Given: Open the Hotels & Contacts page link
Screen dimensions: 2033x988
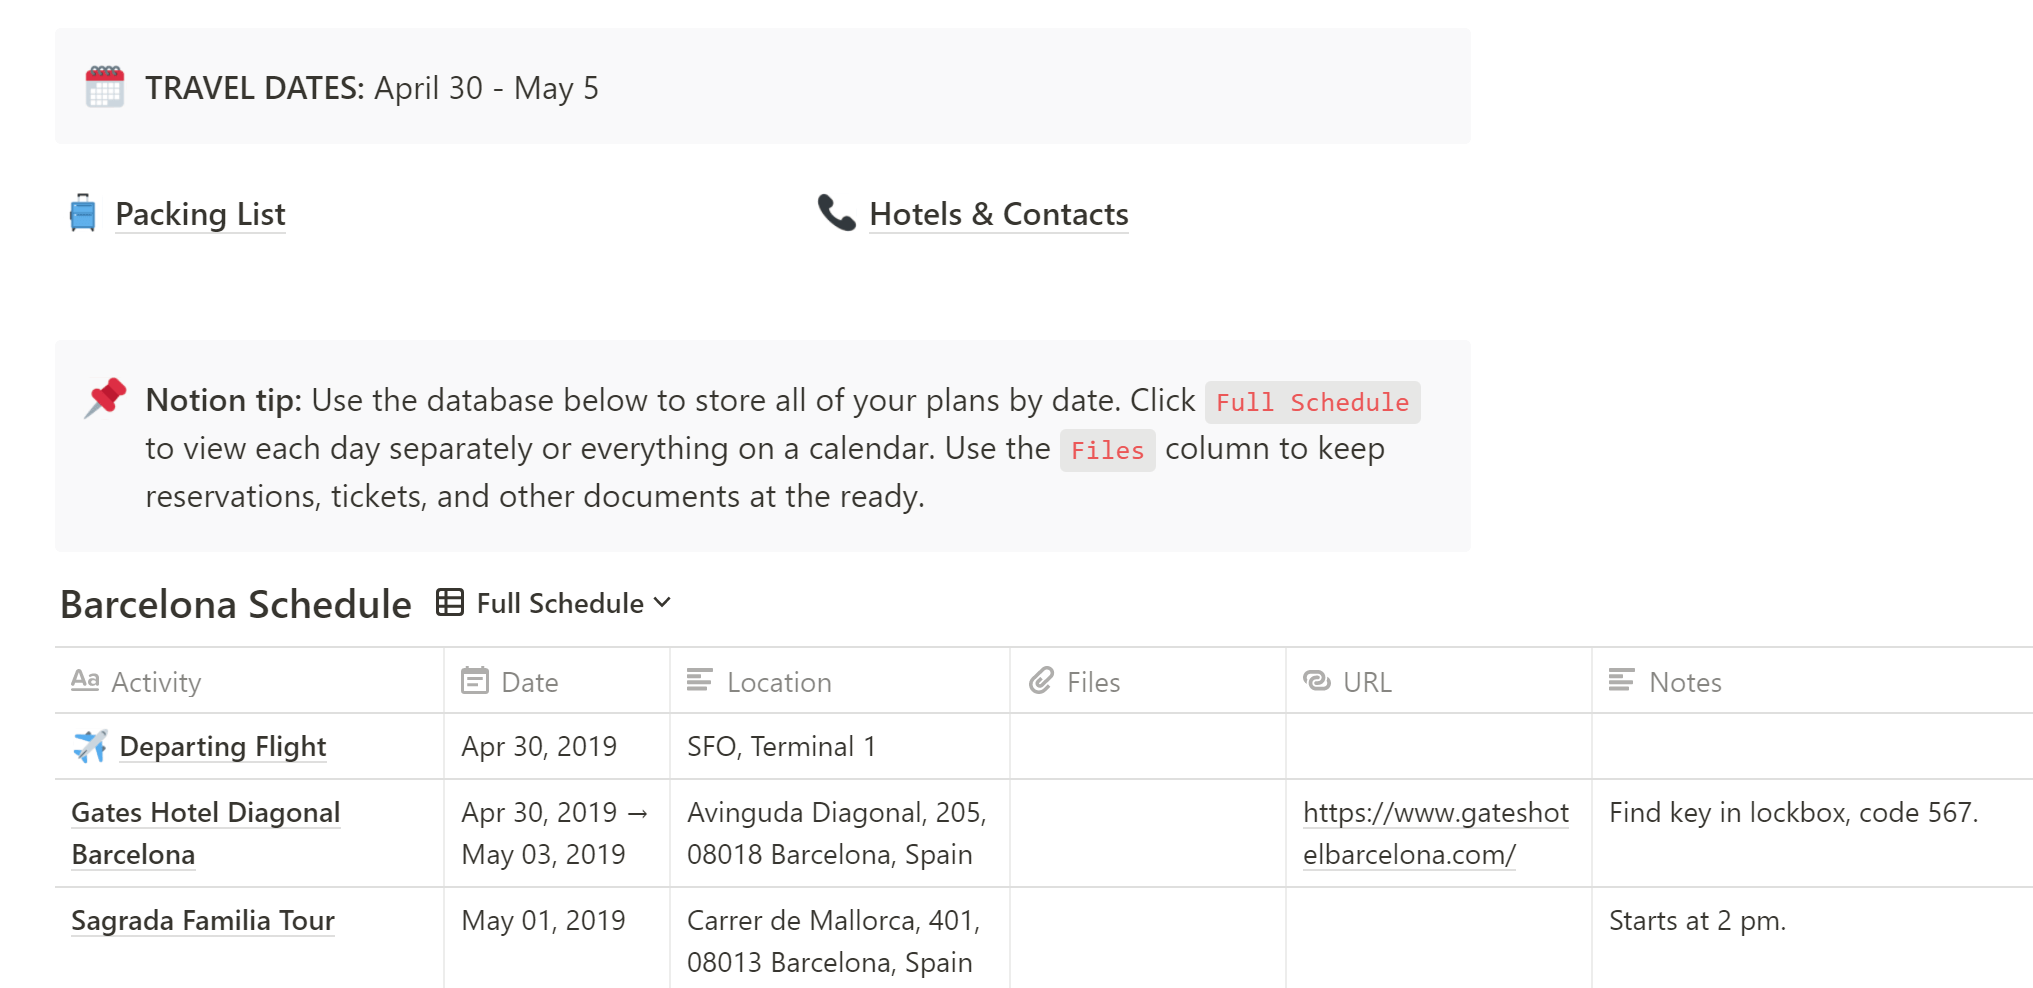Looking at the screenshot, I should click(x=998, y=214).
